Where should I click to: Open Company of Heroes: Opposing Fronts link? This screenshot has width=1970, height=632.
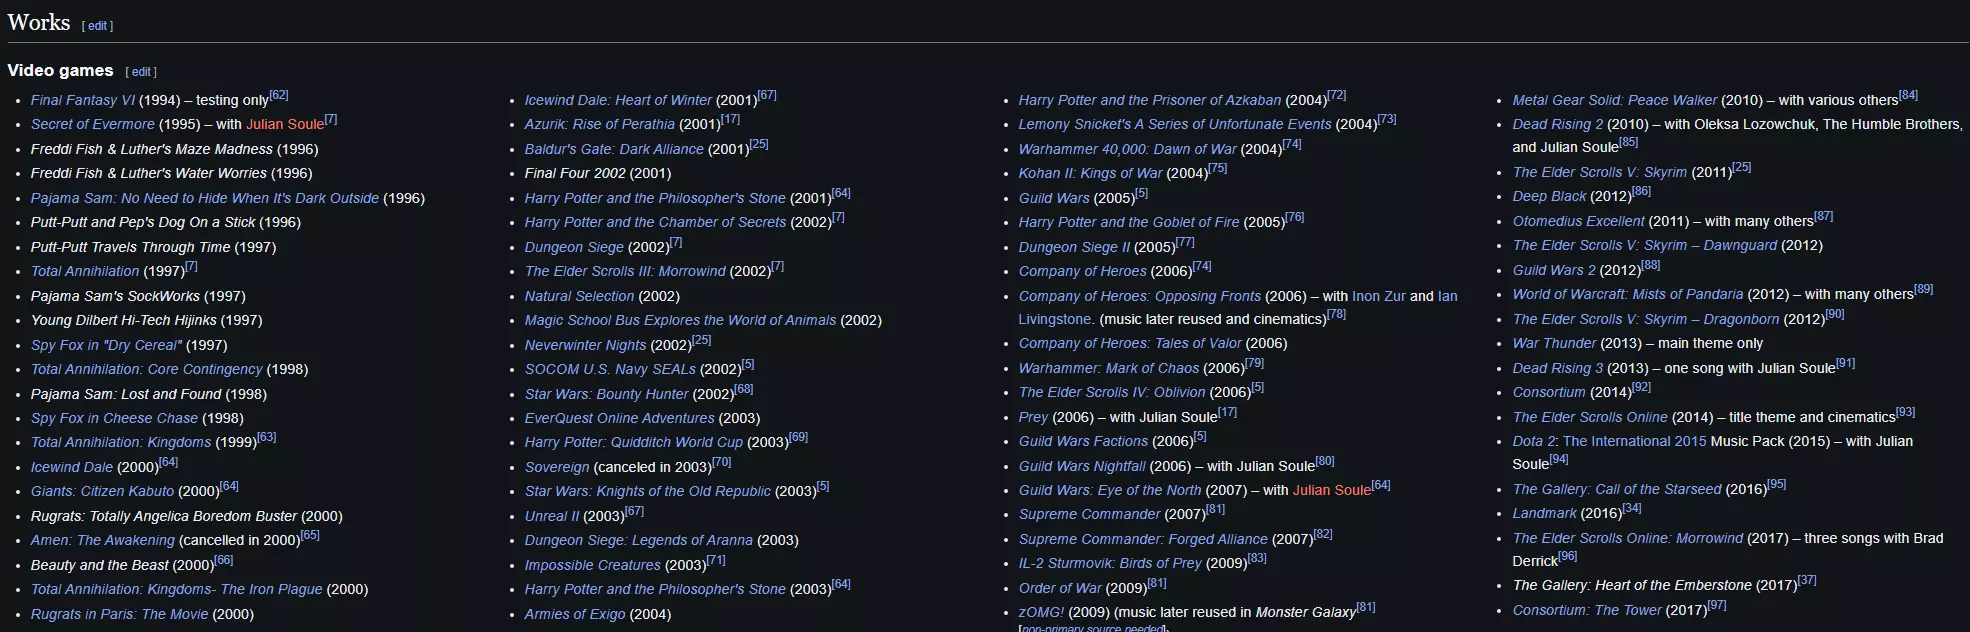[x=1140, y=297]
